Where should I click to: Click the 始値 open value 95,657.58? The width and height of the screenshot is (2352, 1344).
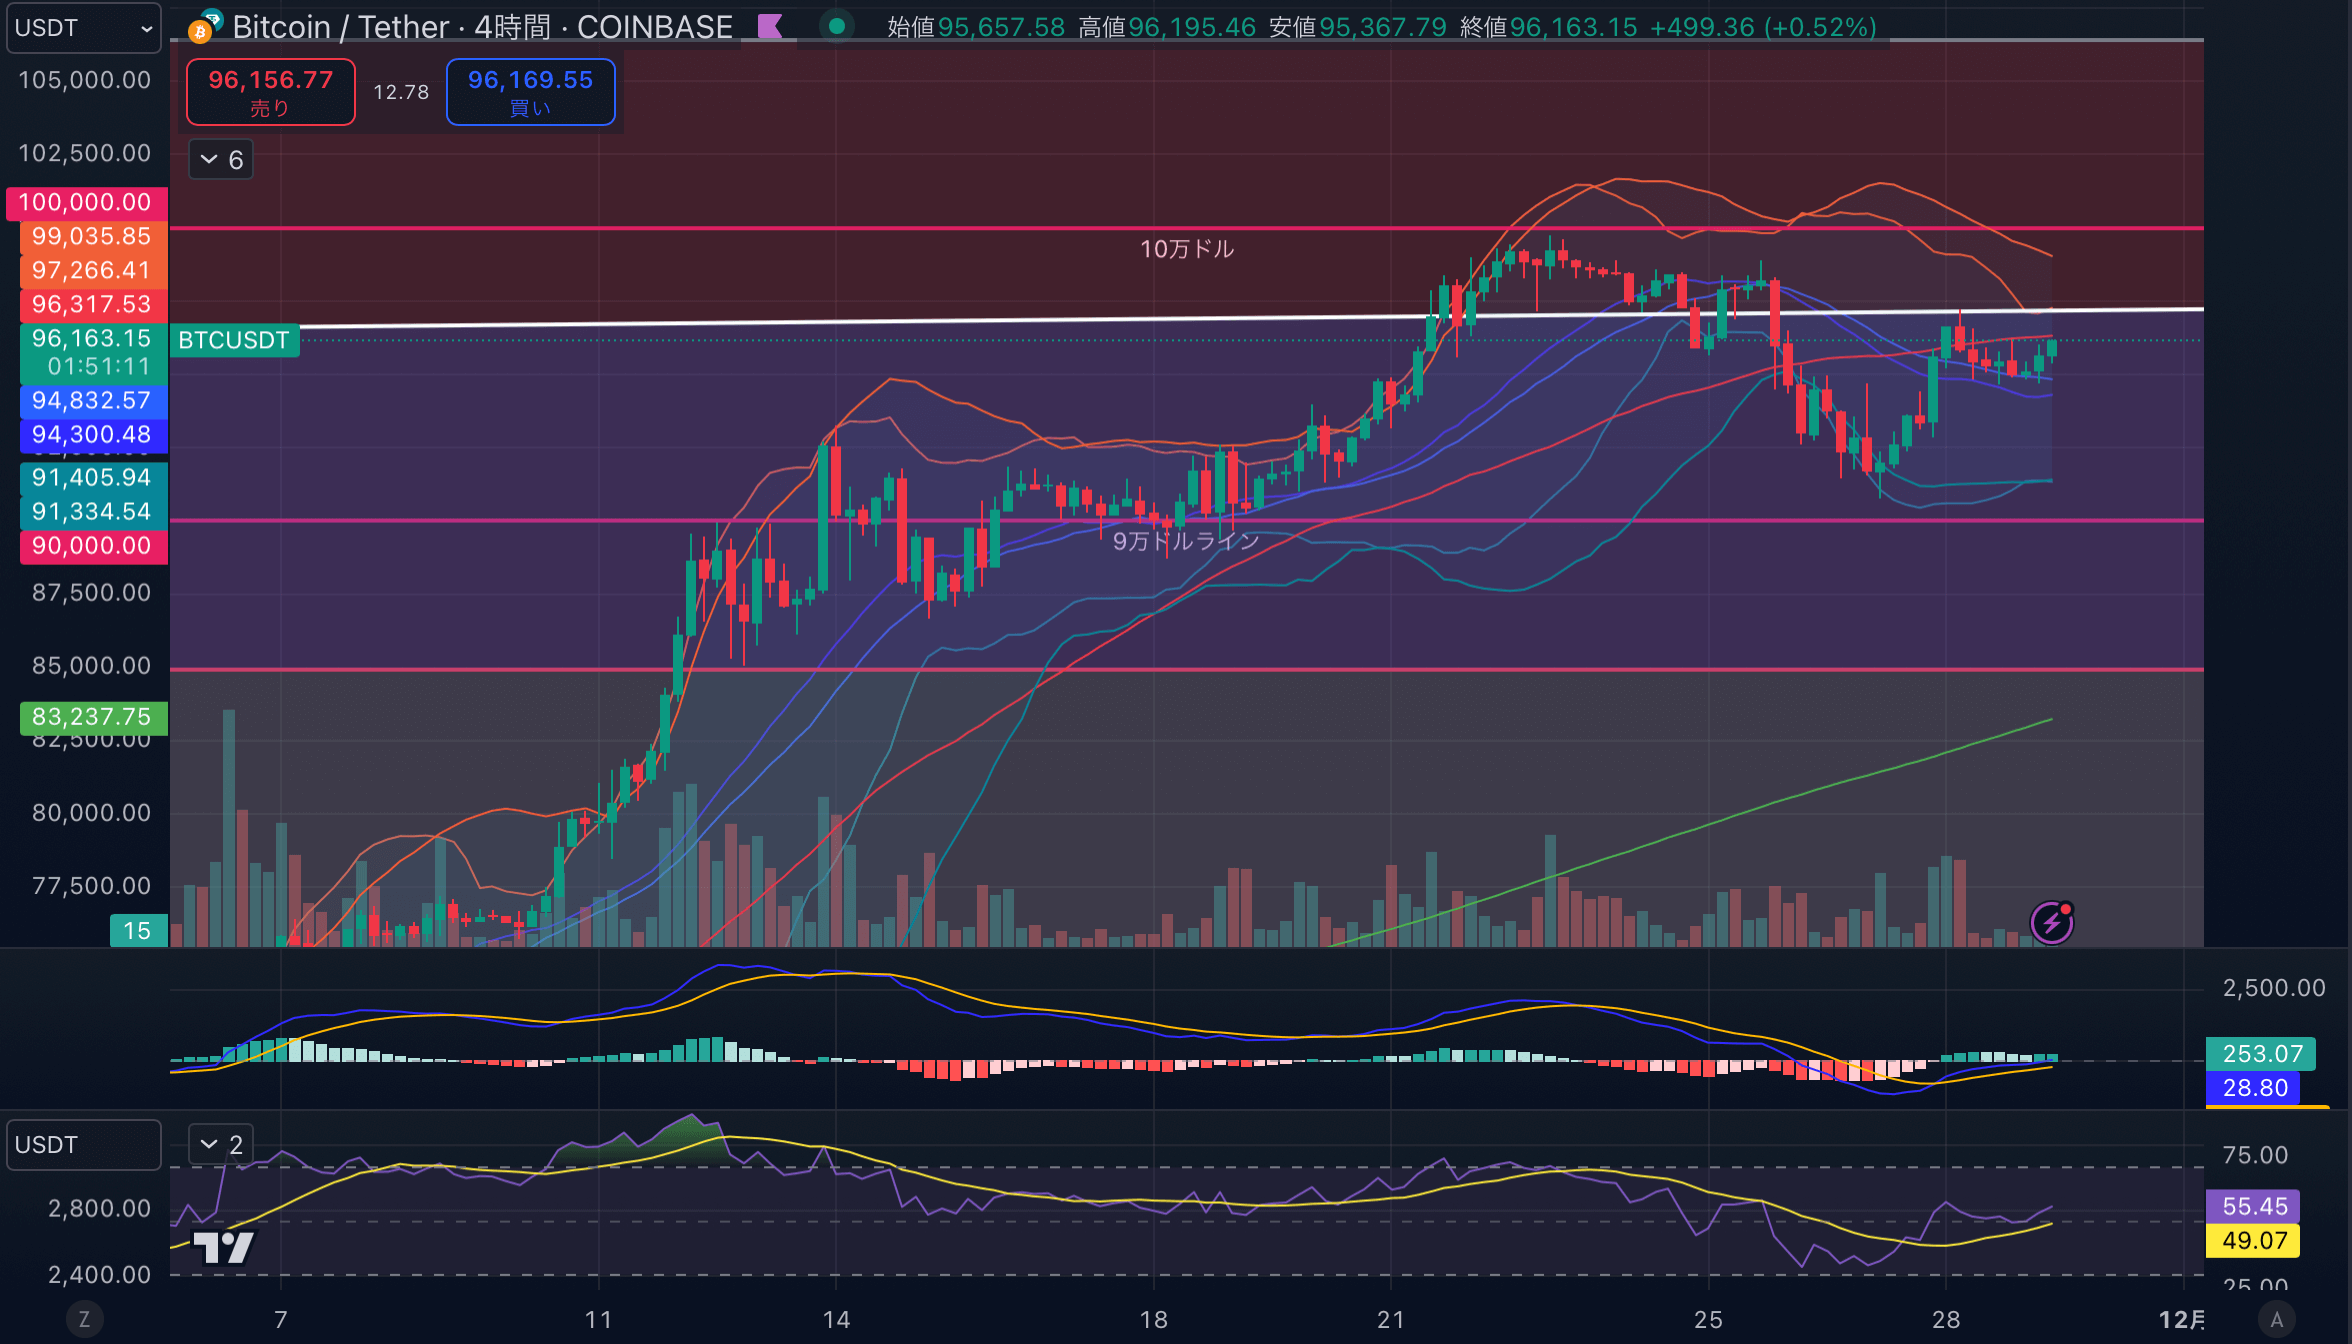(x=1002, y=27)
